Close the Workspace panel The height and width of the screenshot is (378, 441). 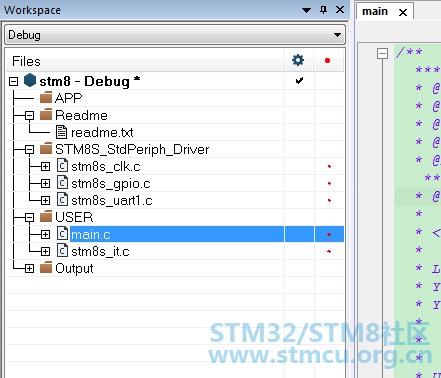(340, 10)
